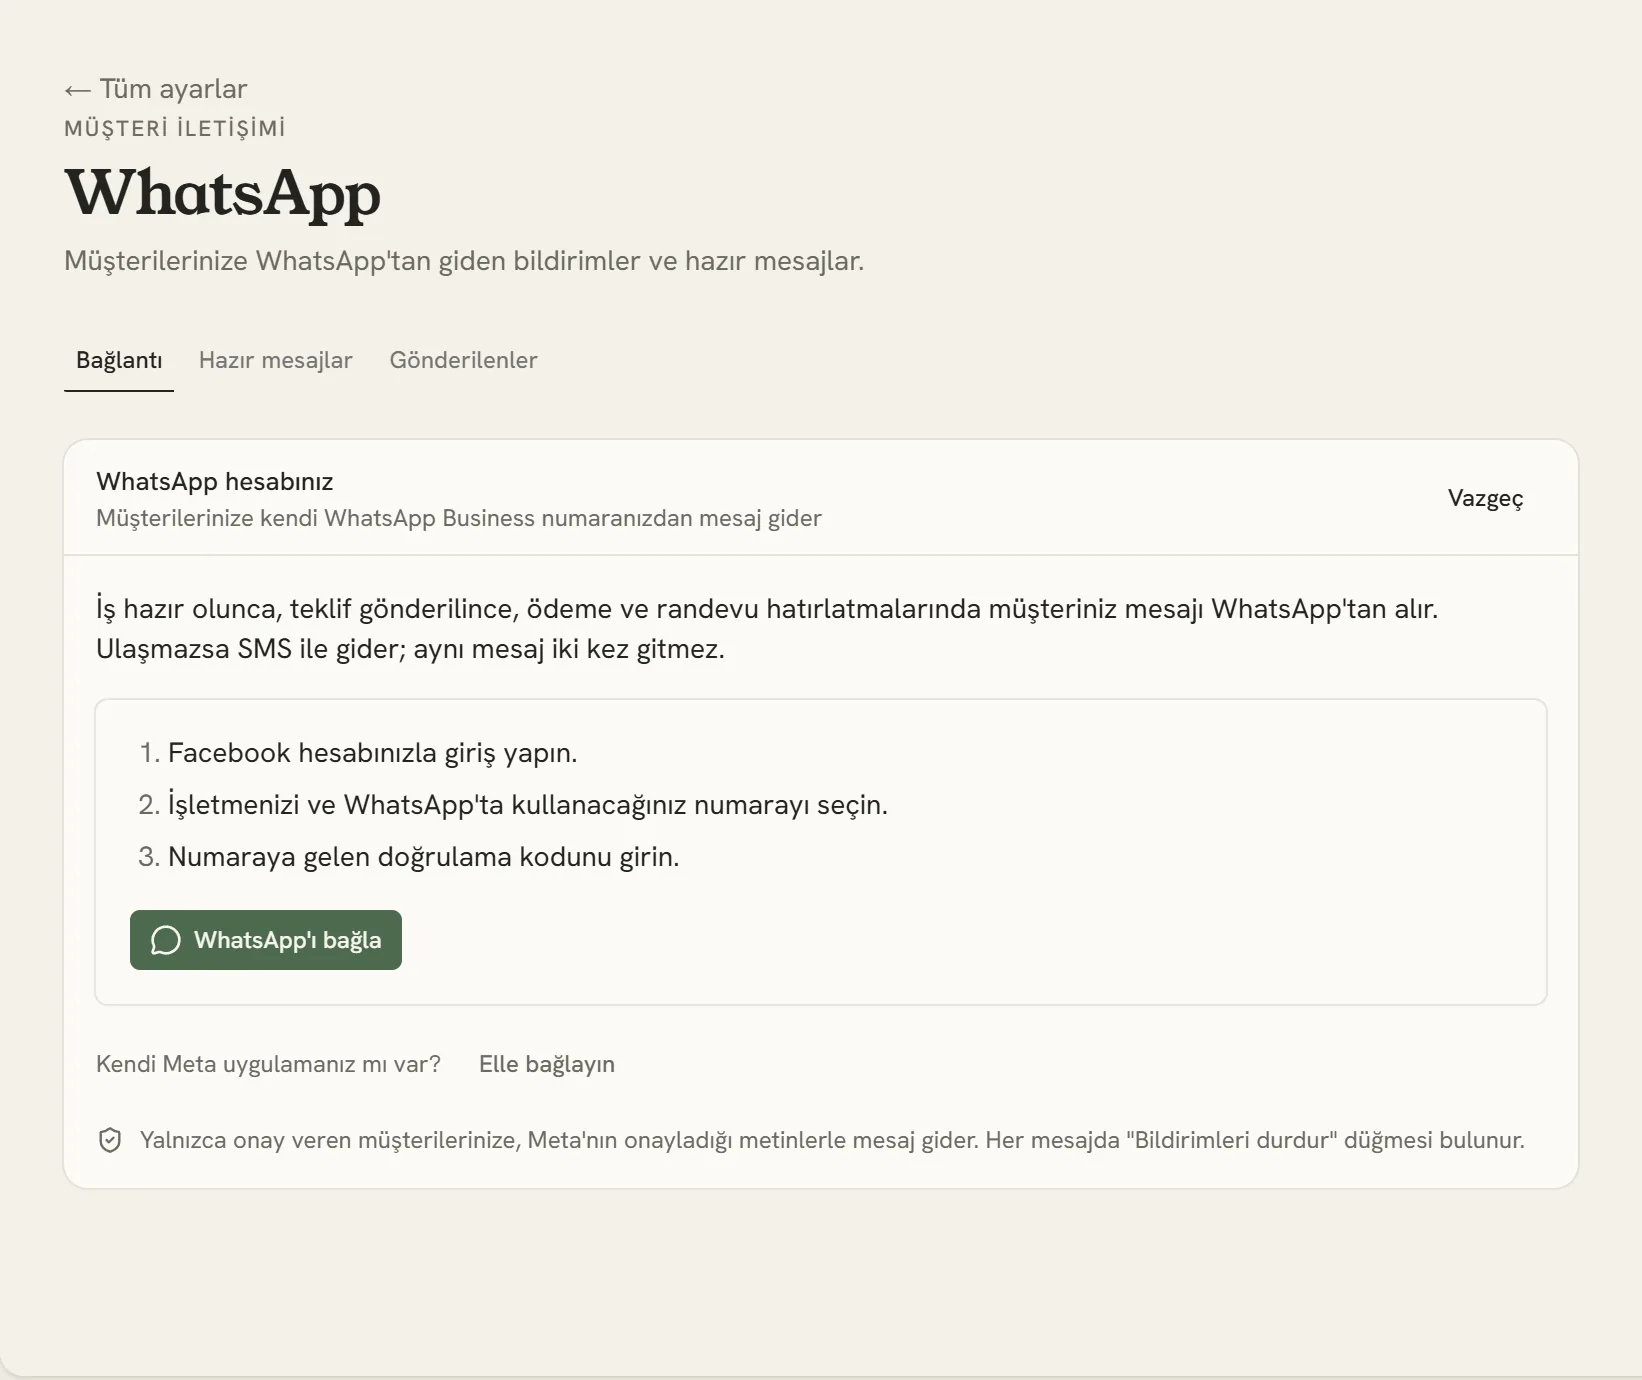Click the back arrow icon beside Tüm ayarlar
Screen dimensions: 1642x1380
pos(77,91)
